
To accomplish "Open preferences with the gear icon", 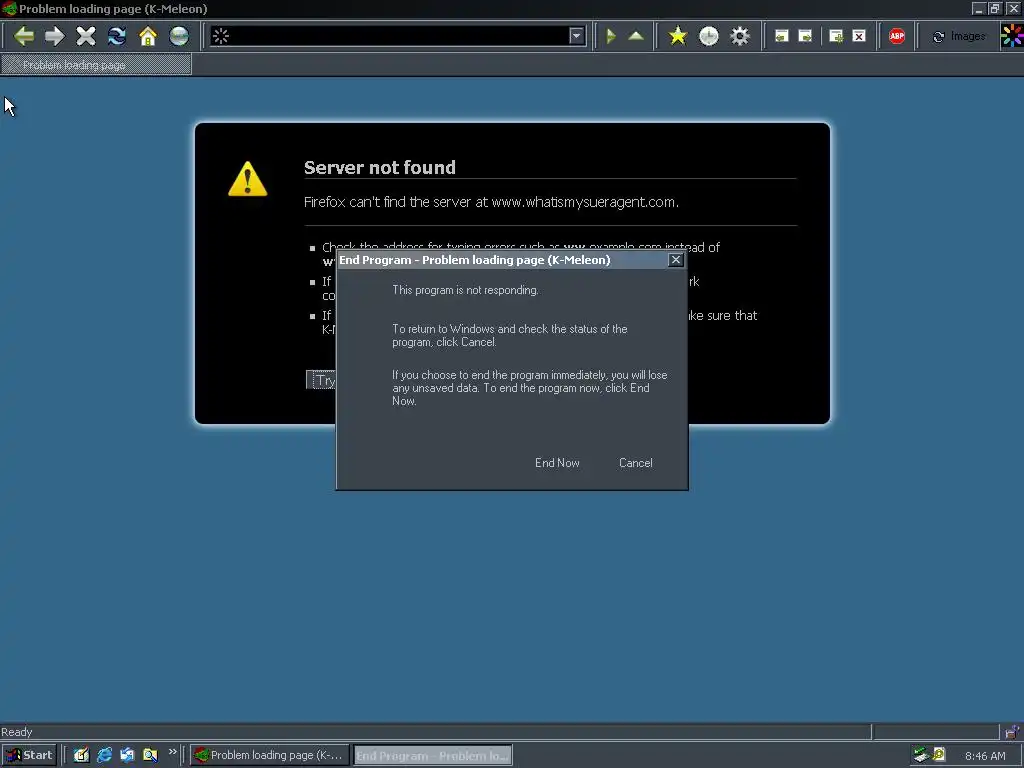I will tap(740, 36).
